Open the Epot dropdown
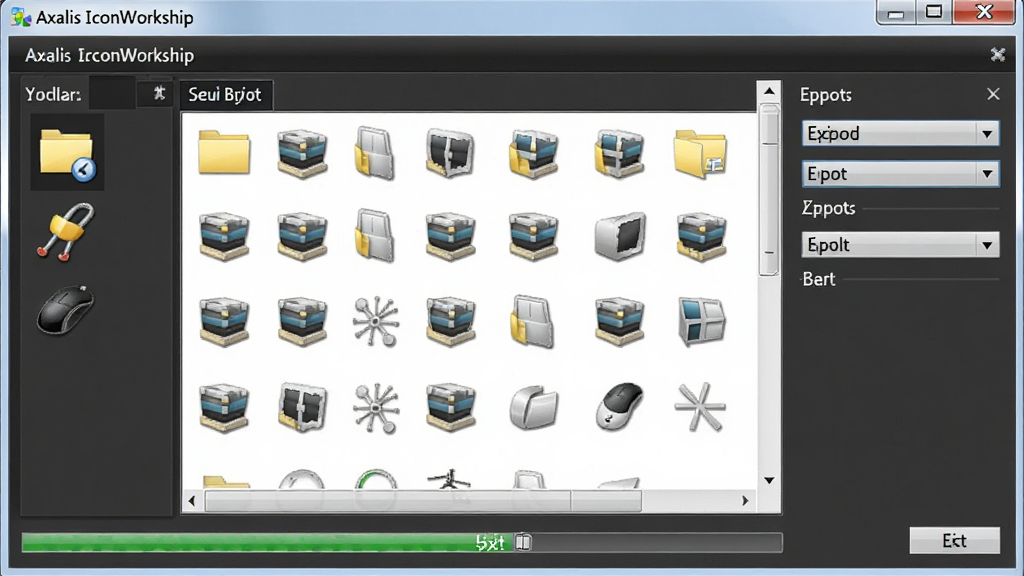This screenshot has width=1024, height=576. pyautogui.click(x=901, y=174)
